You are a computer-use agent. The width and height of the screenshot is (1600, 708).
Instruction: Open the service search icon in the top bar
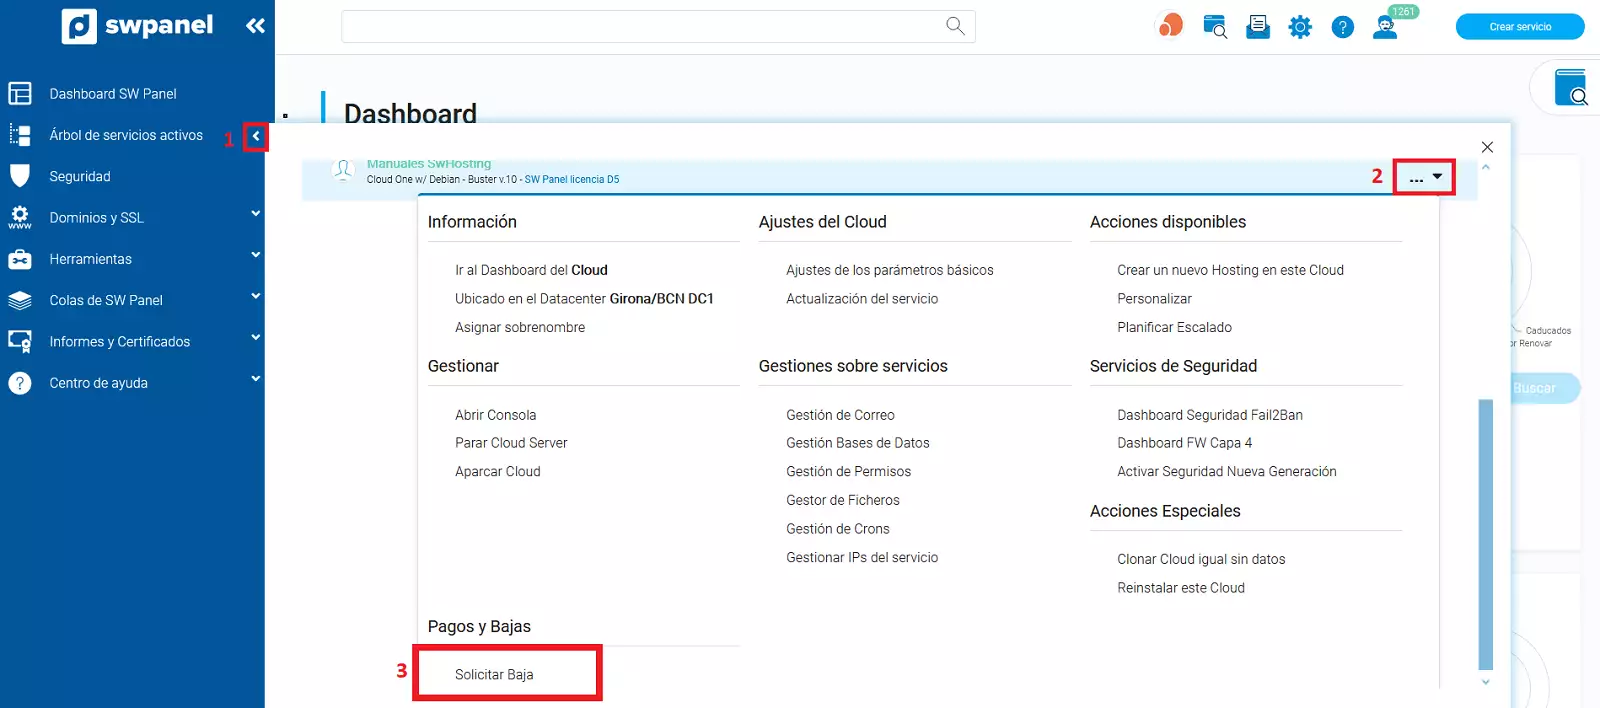tap(1214, 27)
